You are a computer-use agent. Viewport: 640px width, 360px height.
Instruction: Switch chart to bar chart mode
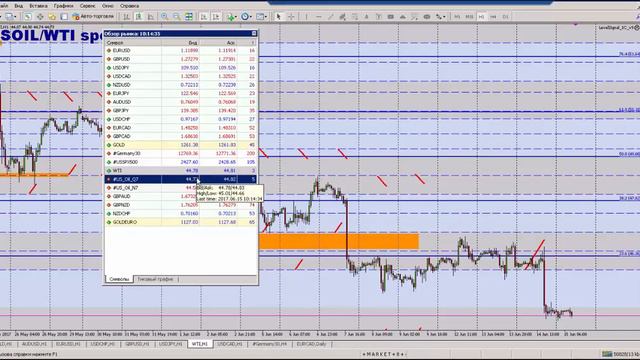click(x=127, y=16)
